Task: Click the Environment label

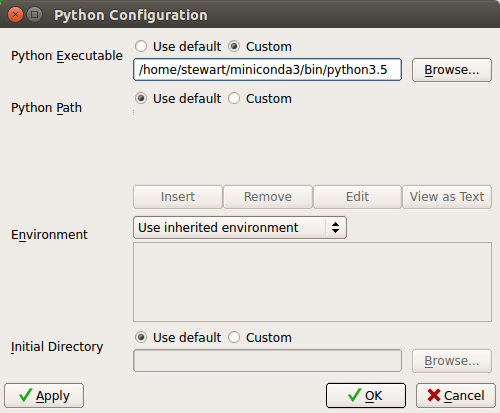Action: click(49, 235)
